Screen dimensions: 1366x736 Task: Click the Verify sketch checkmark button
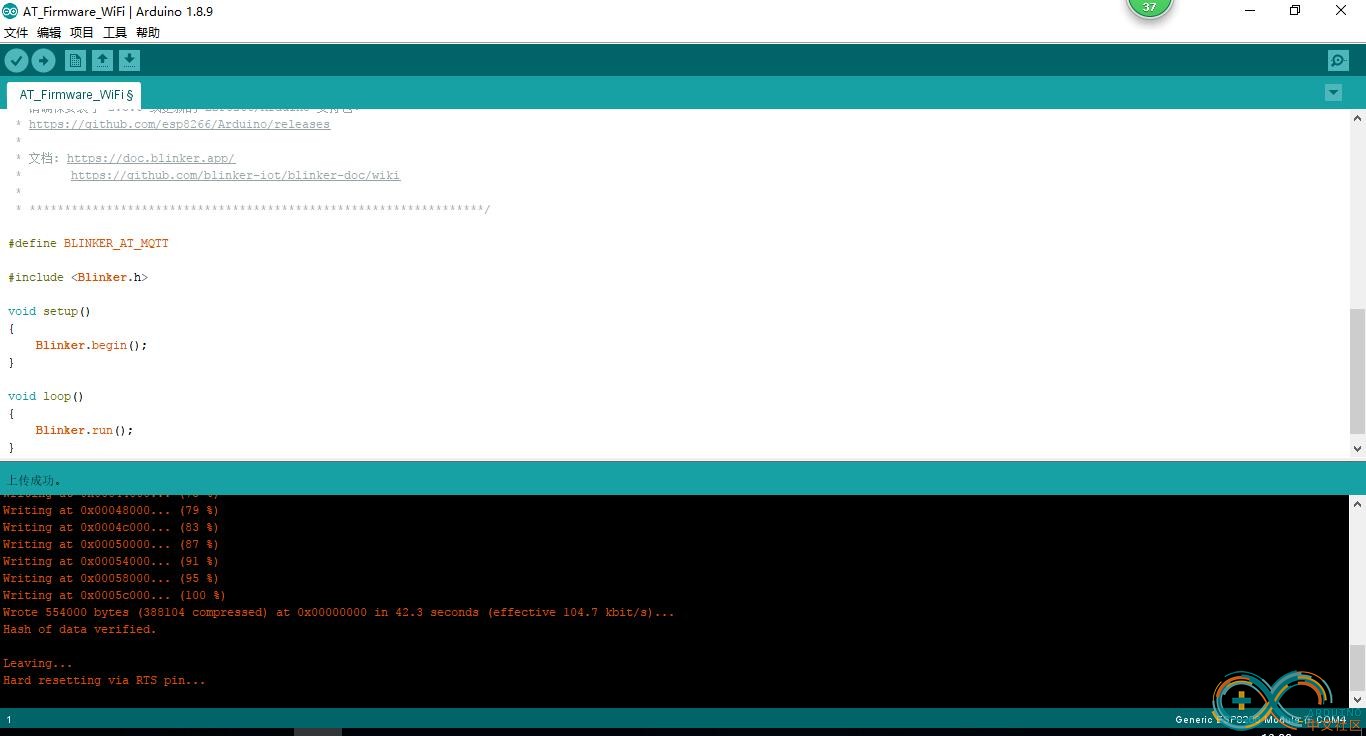[16, 60]
